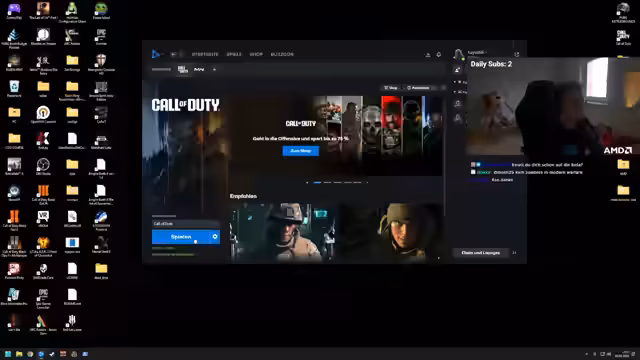Viewport: 640px width, 360px height.
Task: Select the active blue carousel indicator
Action: click(317, 182)
